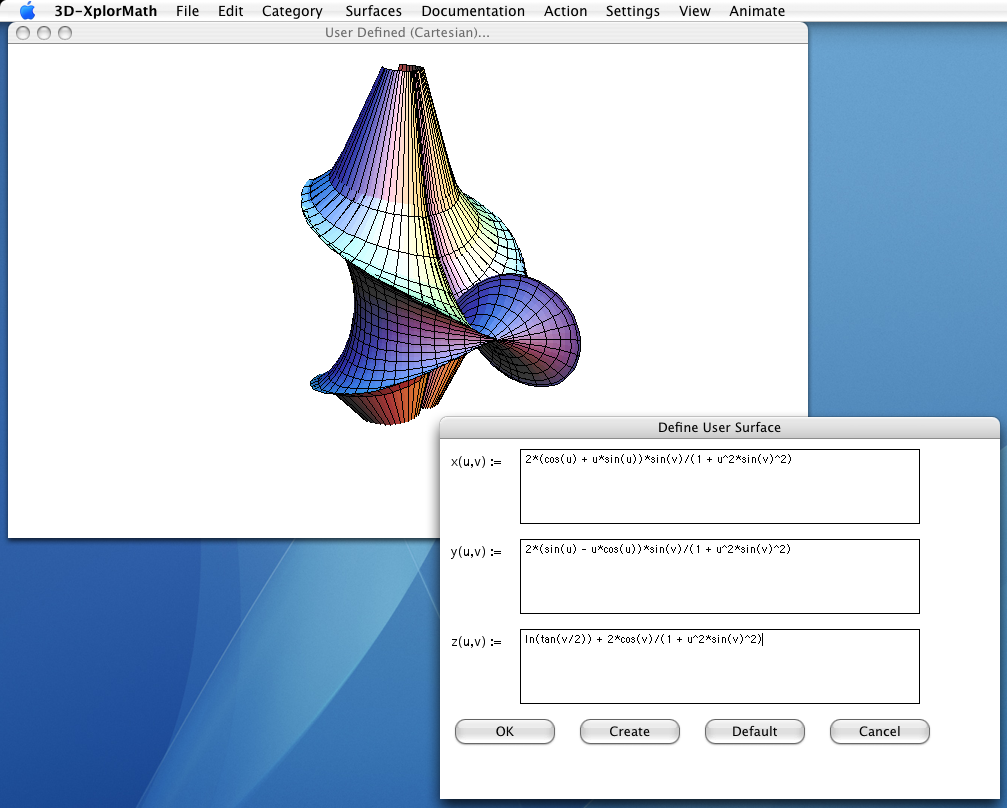Screen dimensions: 1007x808
Task: Click the y(u,v) := label
Action: tap(476, 552)
